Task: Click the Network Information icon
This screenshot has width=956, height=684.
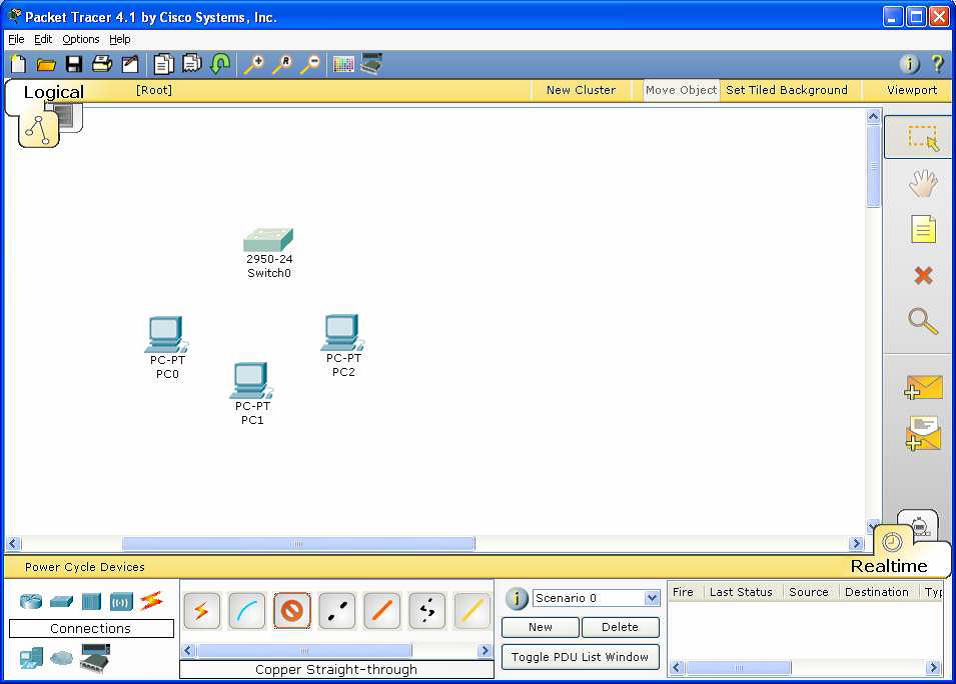Action: (x=909, y=63)
